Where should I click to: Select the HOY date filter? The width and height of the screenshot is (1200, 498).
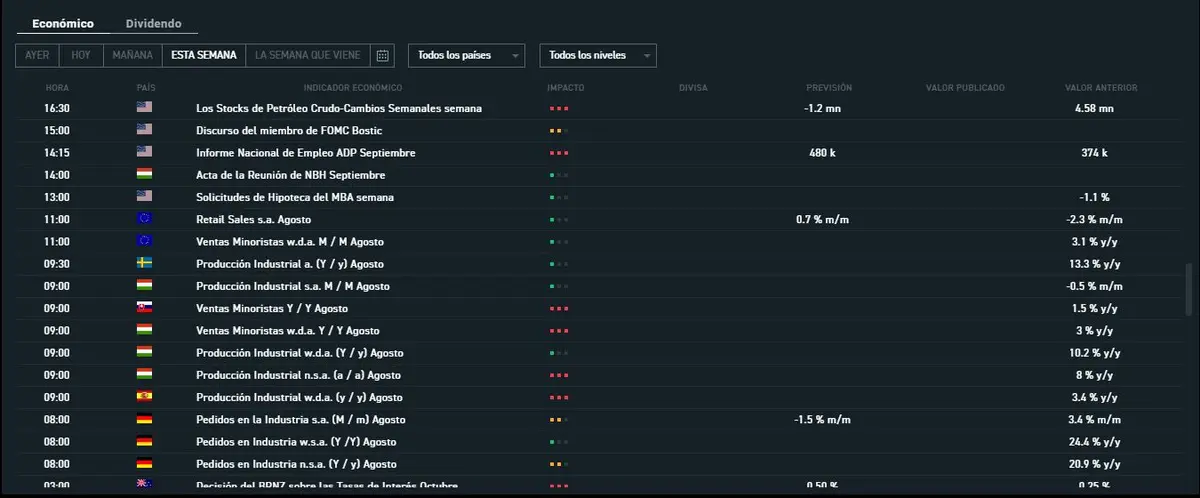[81, 56]
